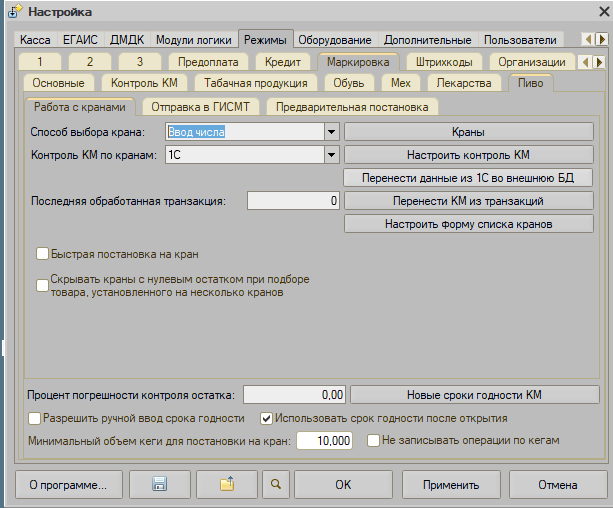The height and width of the screenshot is (508, 613).
Task: Expand the Контроль КМ по кранам dropdown
Action: click(330, 155)
